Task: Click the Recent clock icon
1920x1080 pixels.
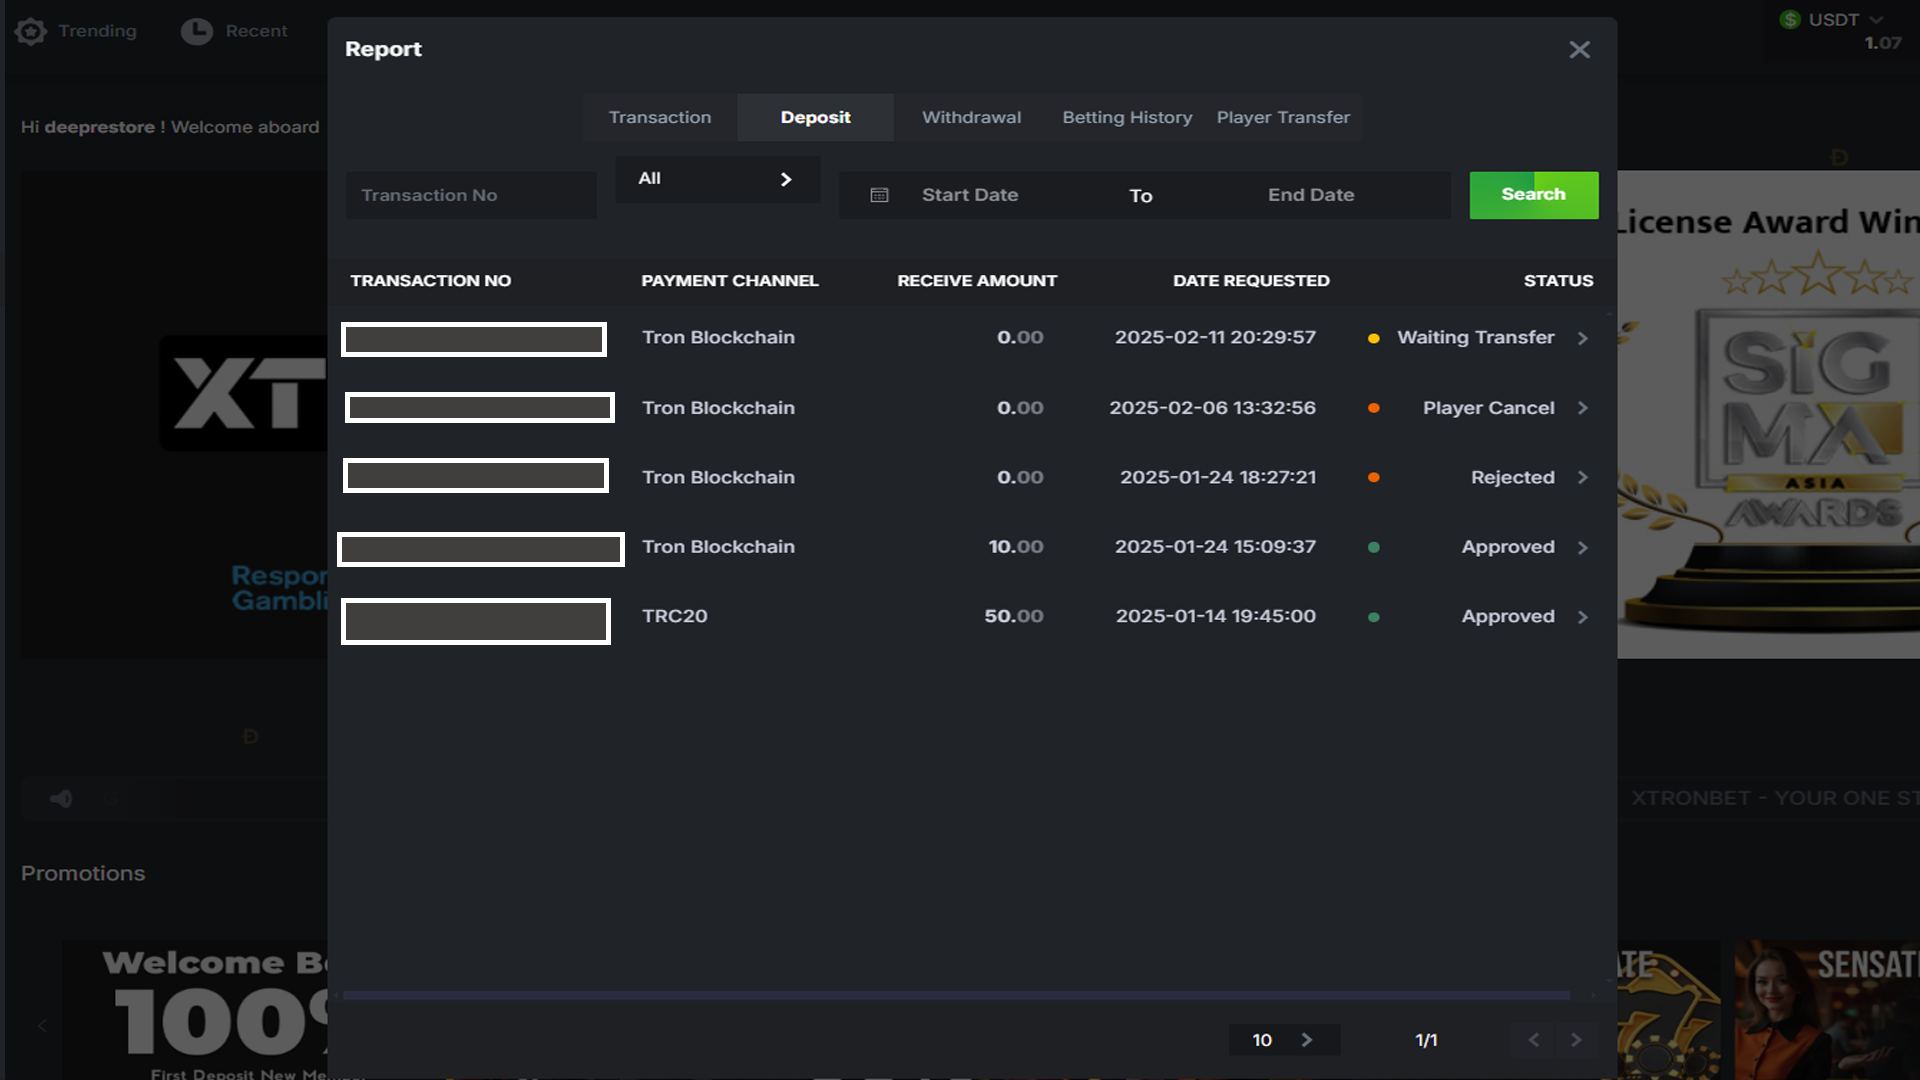Action: point(197,31)
